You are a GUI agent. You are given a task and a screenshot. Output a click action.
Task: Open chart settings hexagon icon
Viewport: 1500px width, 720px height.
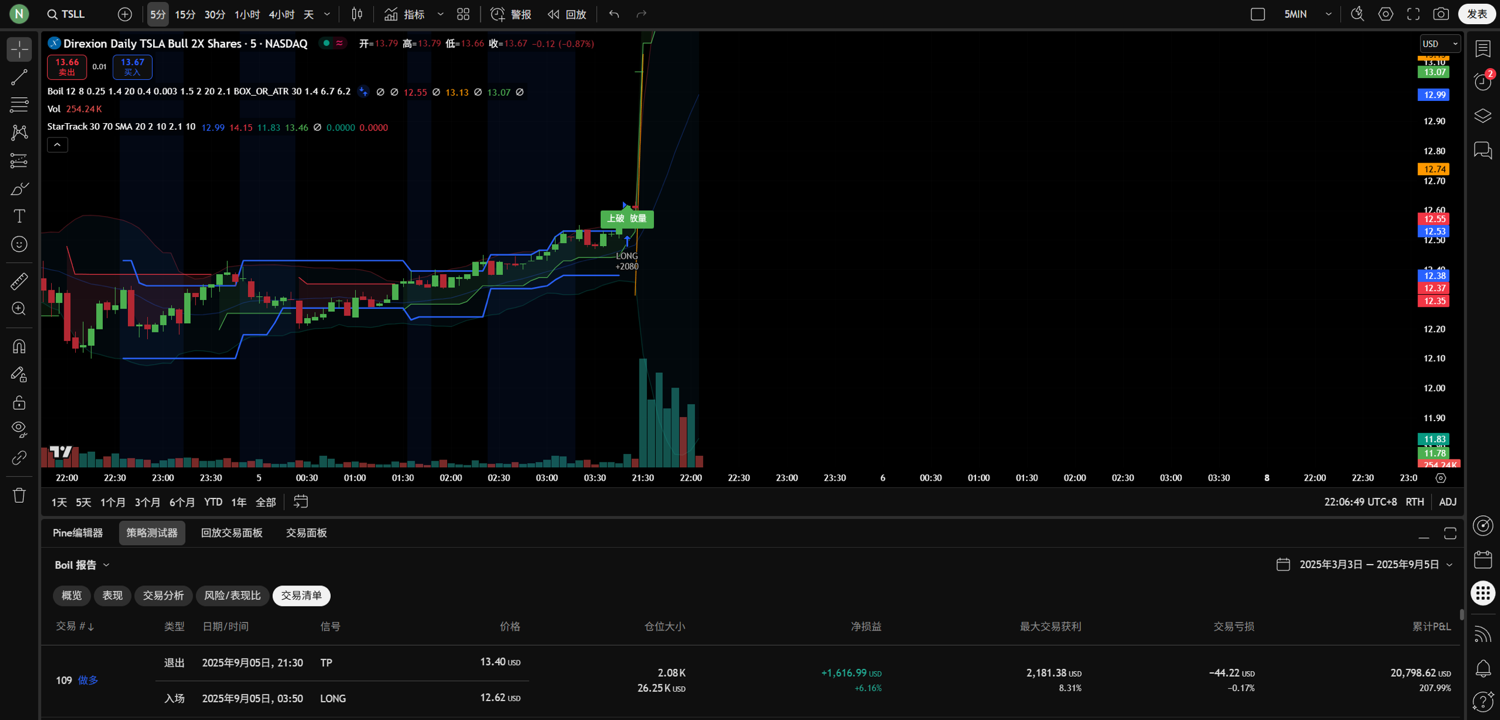tap(1385, 14)
